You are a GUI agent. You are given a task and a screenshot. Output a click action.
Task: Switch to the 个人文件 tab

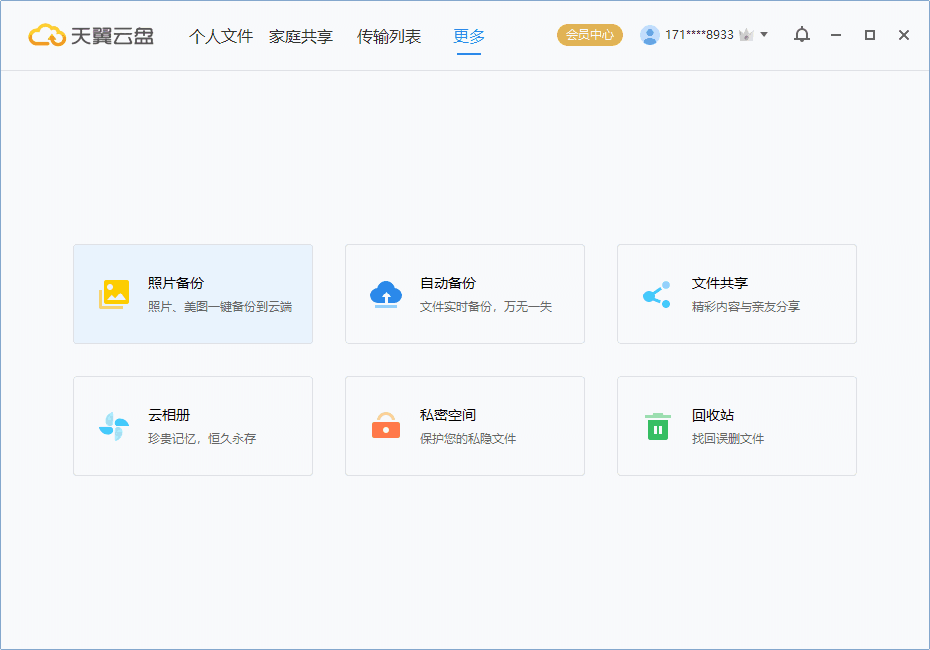[x=222, y=34]
